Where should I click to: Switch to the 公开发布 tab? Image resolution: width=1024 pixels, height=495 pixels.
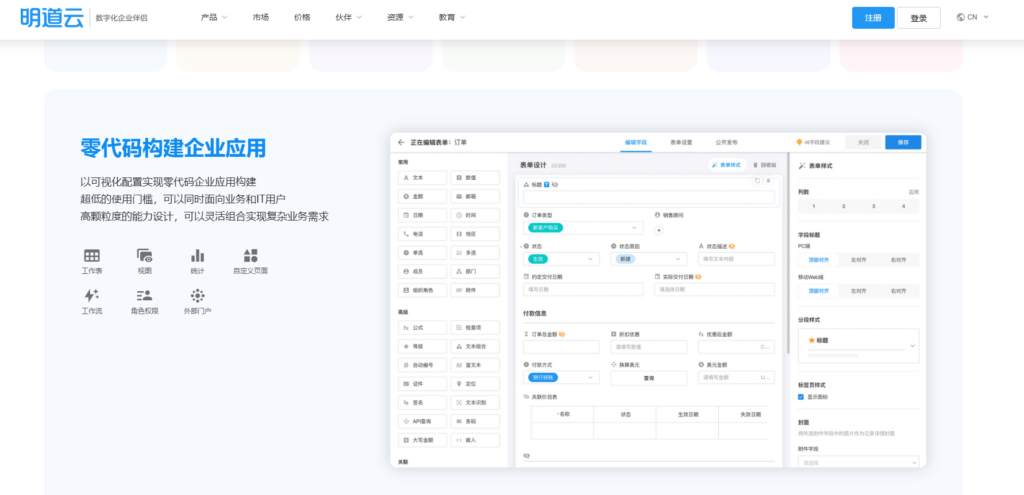[726, 142]
